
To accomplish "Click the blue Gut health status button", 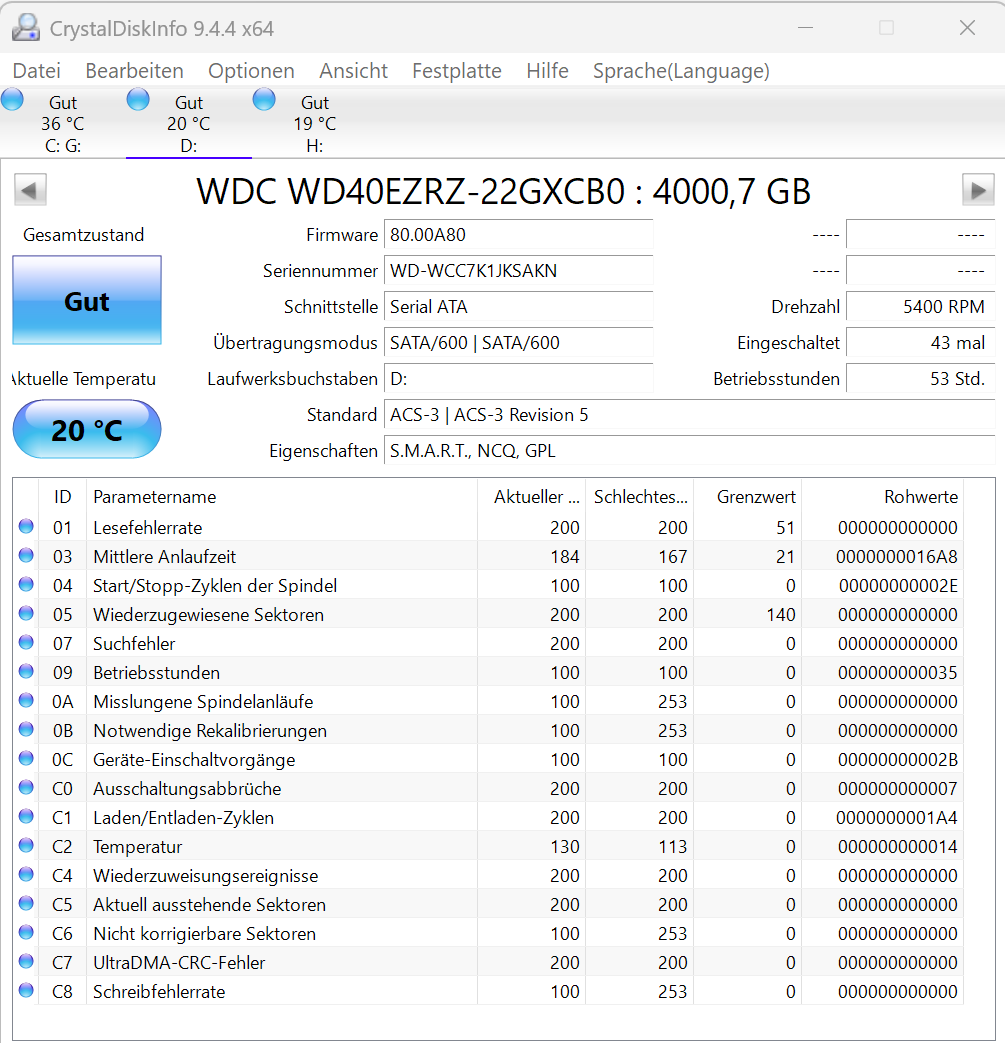I will (87, 301).
